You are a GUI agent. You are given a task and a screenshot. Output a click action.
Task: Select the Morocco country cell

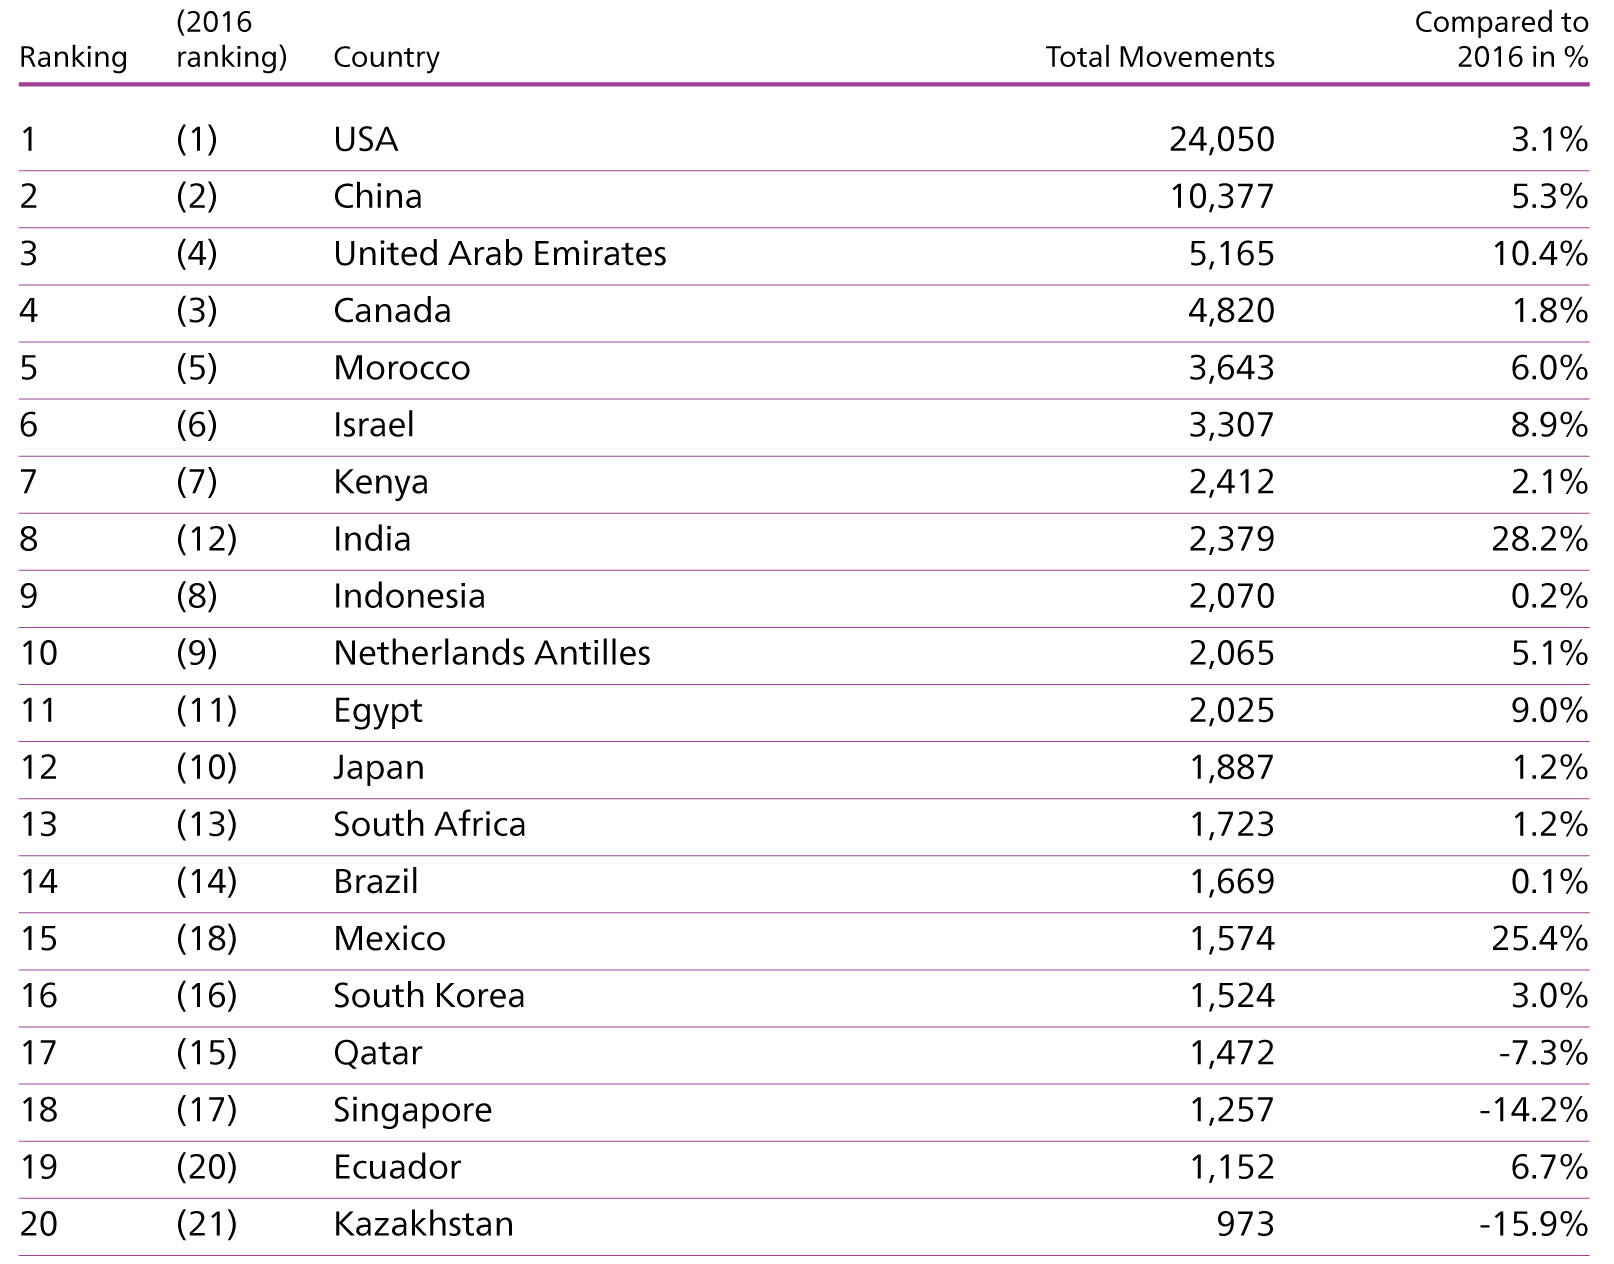[402, 368]
